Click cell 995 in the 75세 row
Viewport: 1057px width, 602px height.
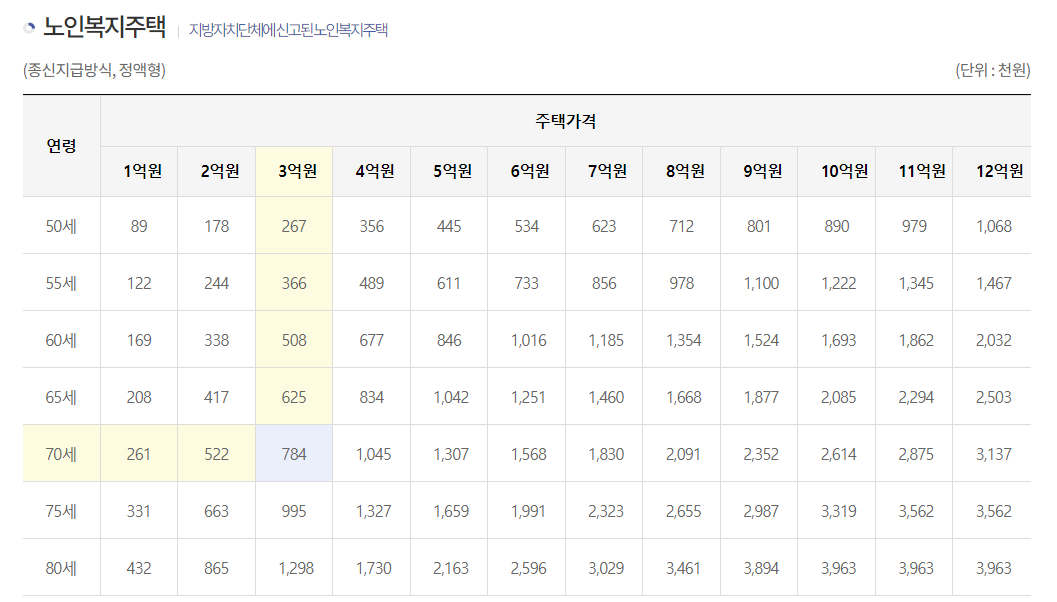[294, 511]
